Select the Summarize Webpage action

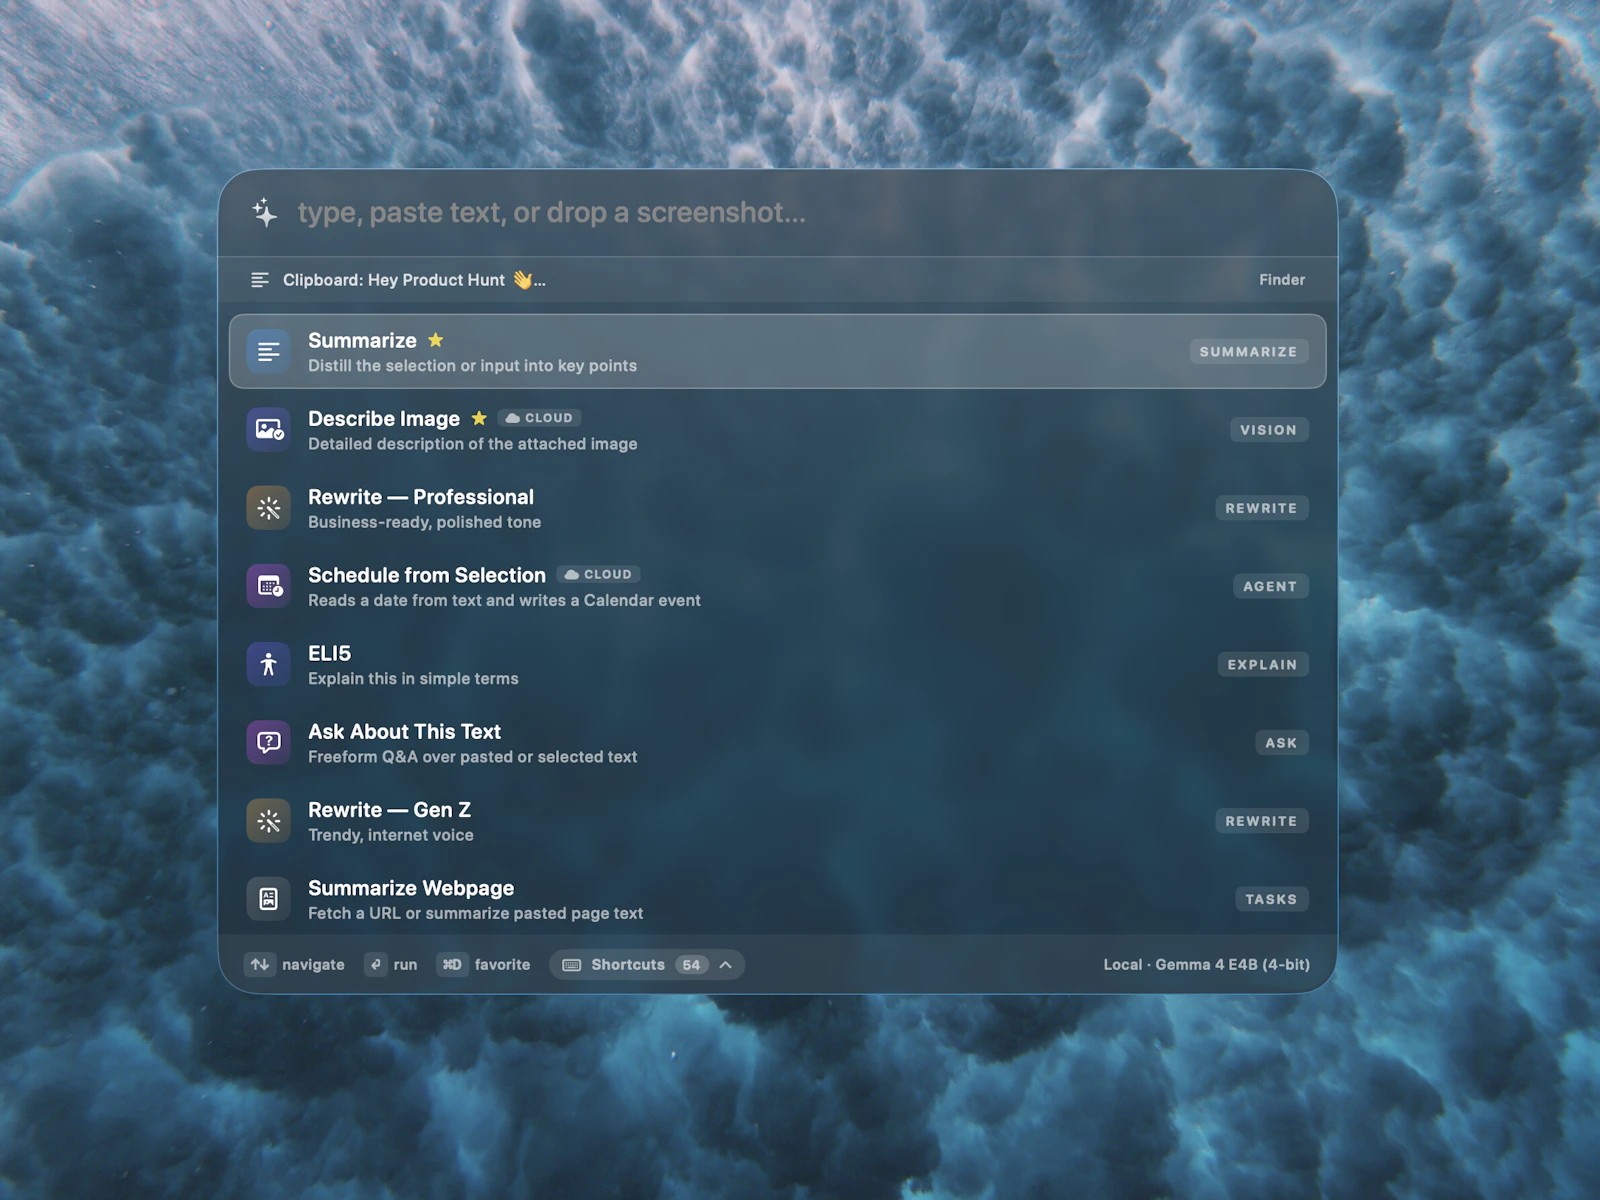pyautogui.click(x=777, y=899)
